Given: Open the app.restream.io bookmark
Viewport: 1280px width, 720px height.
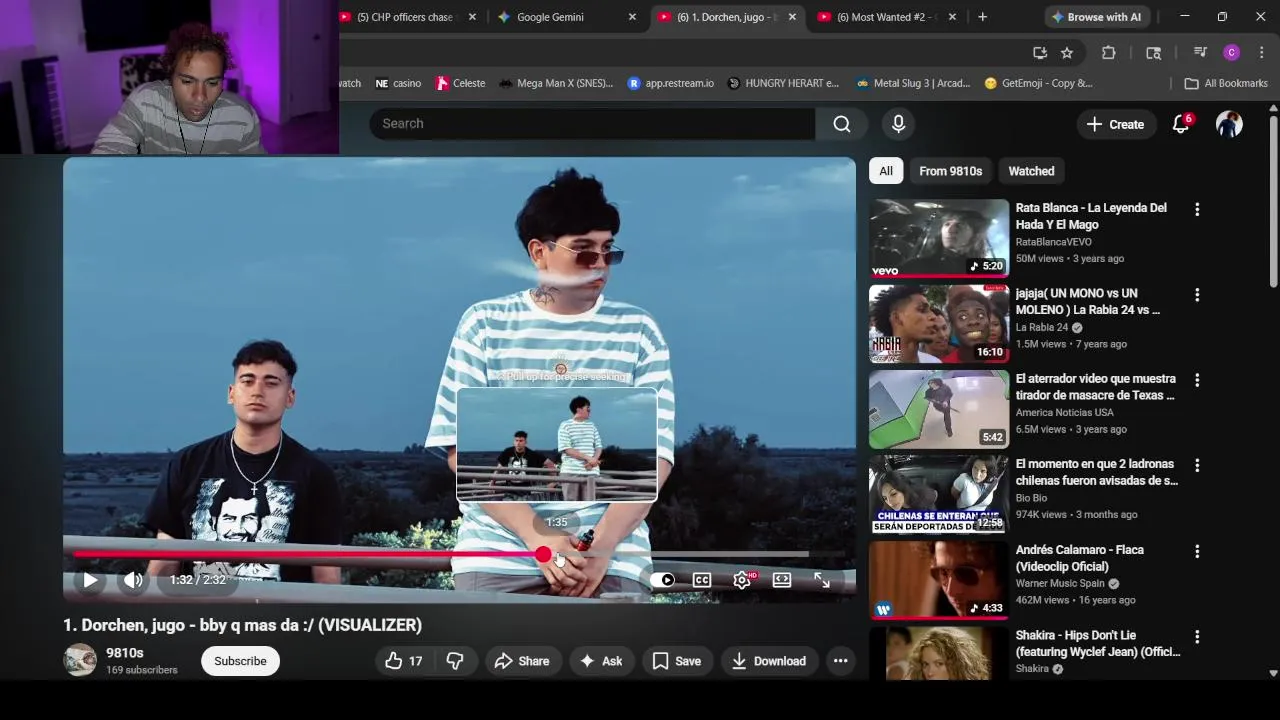Looking at the screenshot, I should (670, 83).
